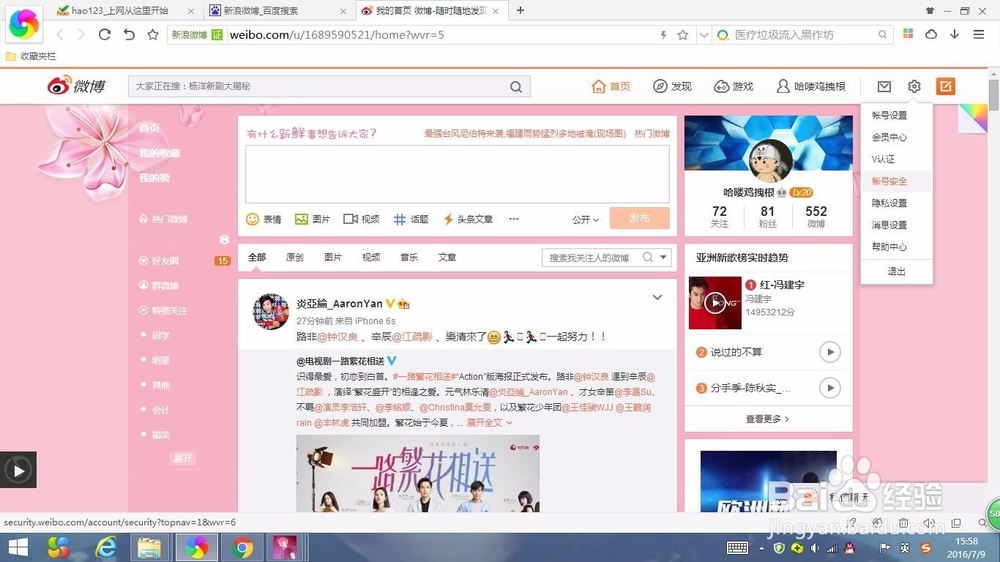Image resolution: width=1000 pixels, height=562 pixels.
Task: Switch to the 文章 feed tab
Action: coord(447,257)
